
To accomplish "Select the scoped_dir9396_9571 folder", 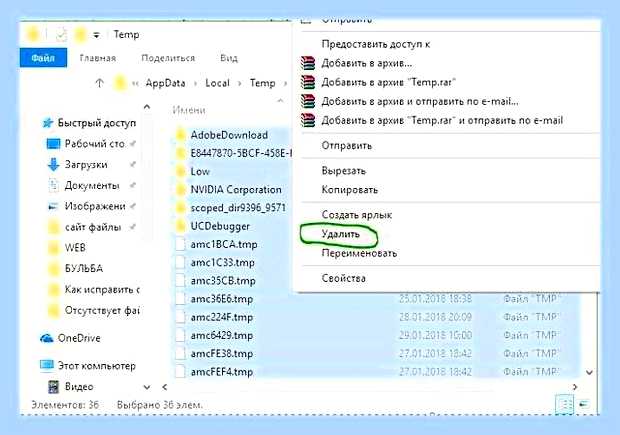I will click(x=238, y=208).
